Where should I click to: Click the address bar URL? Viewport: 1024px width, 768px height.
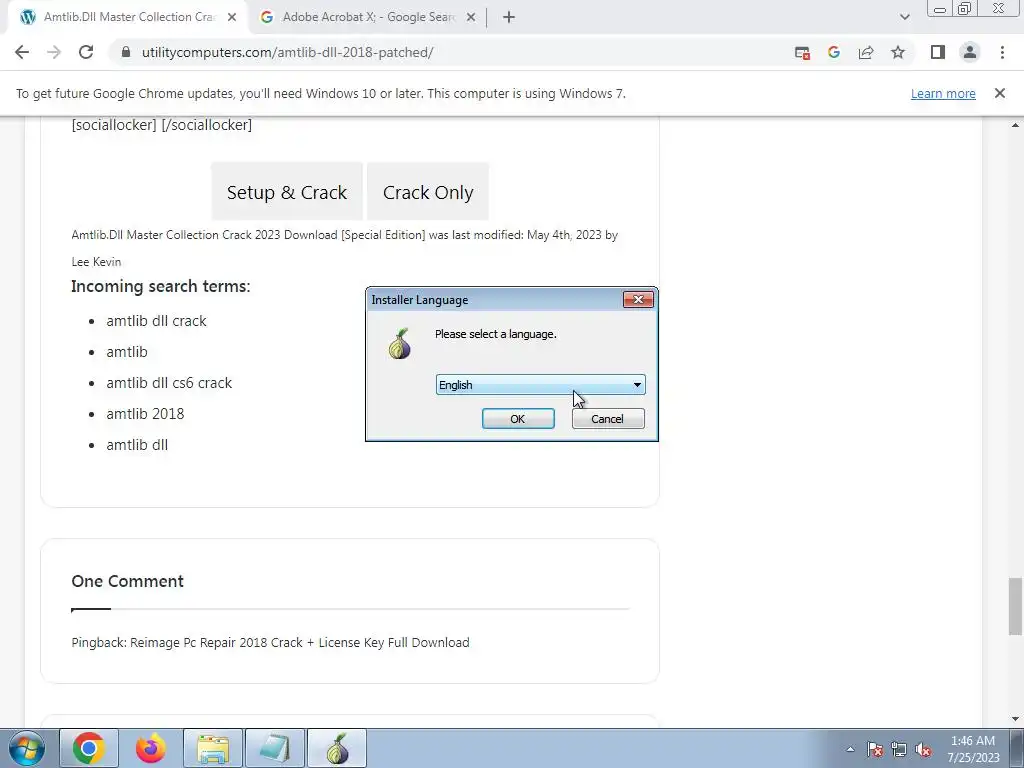(x=287, y=52)
